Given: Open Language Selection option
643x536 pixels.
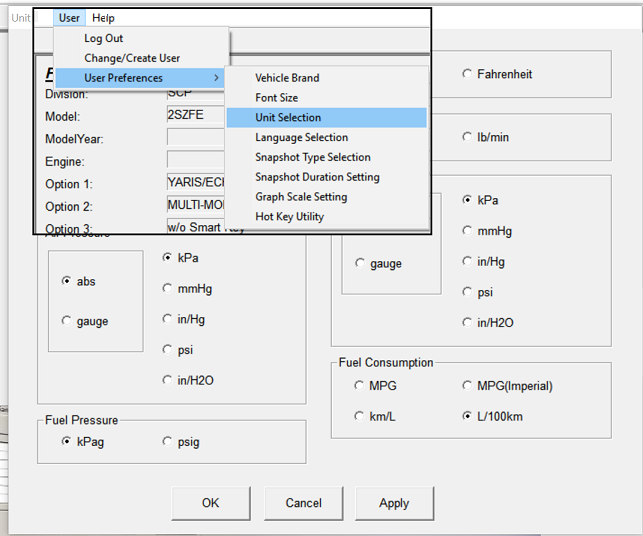Looking at the screenshot, I should (x=301, y=137).
